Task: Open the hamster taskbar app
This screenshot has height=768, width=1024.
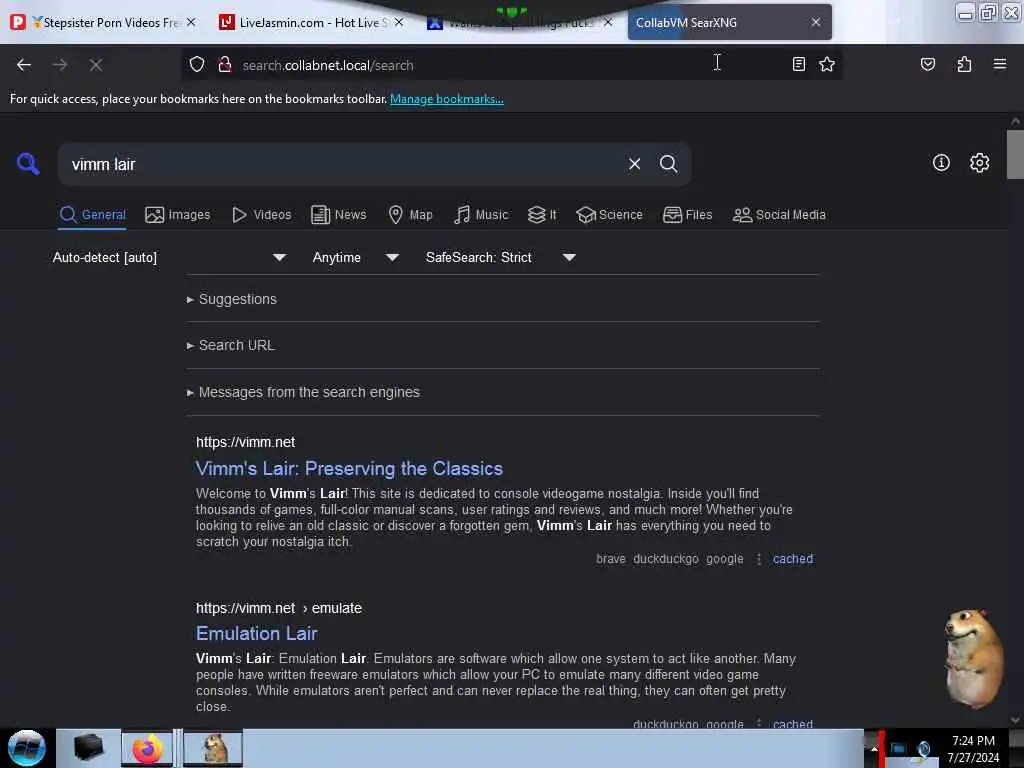Action: point(214,748)
